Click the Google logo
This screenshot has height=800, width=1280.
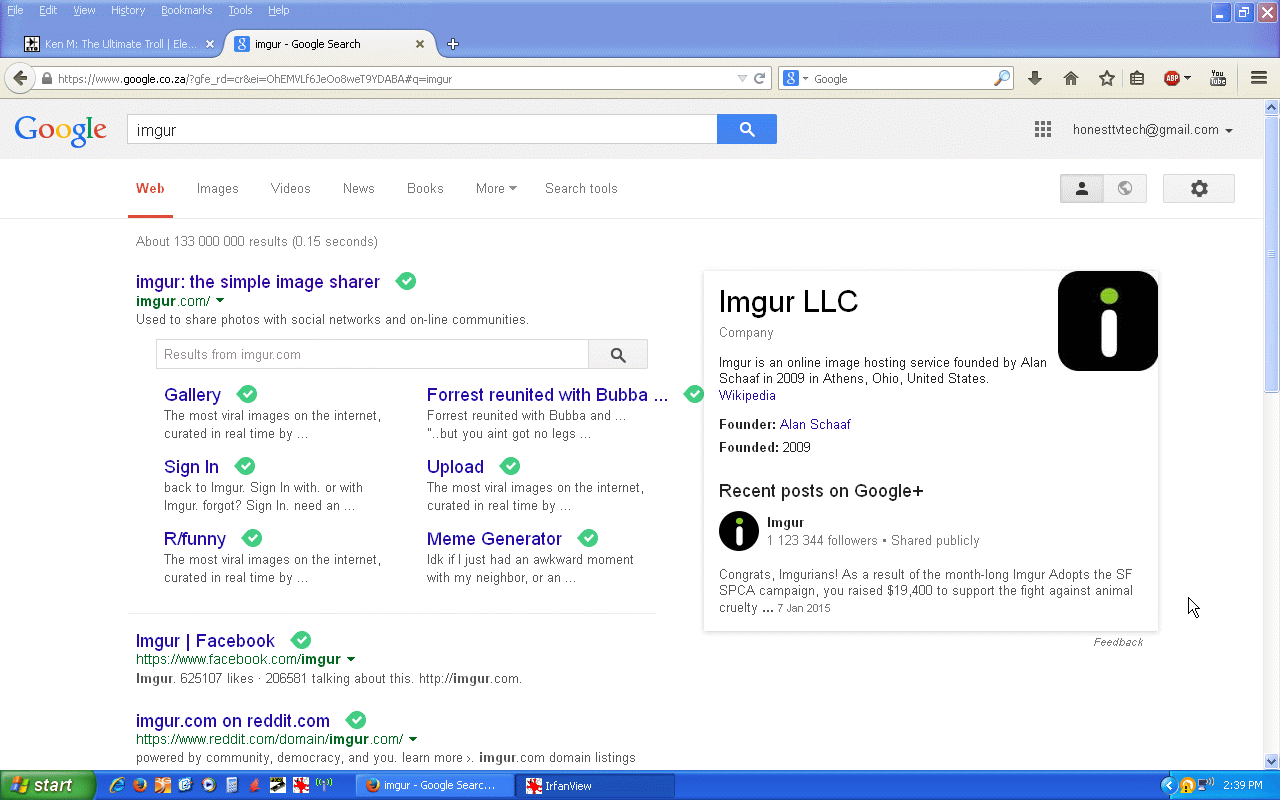tap(61, 130)
